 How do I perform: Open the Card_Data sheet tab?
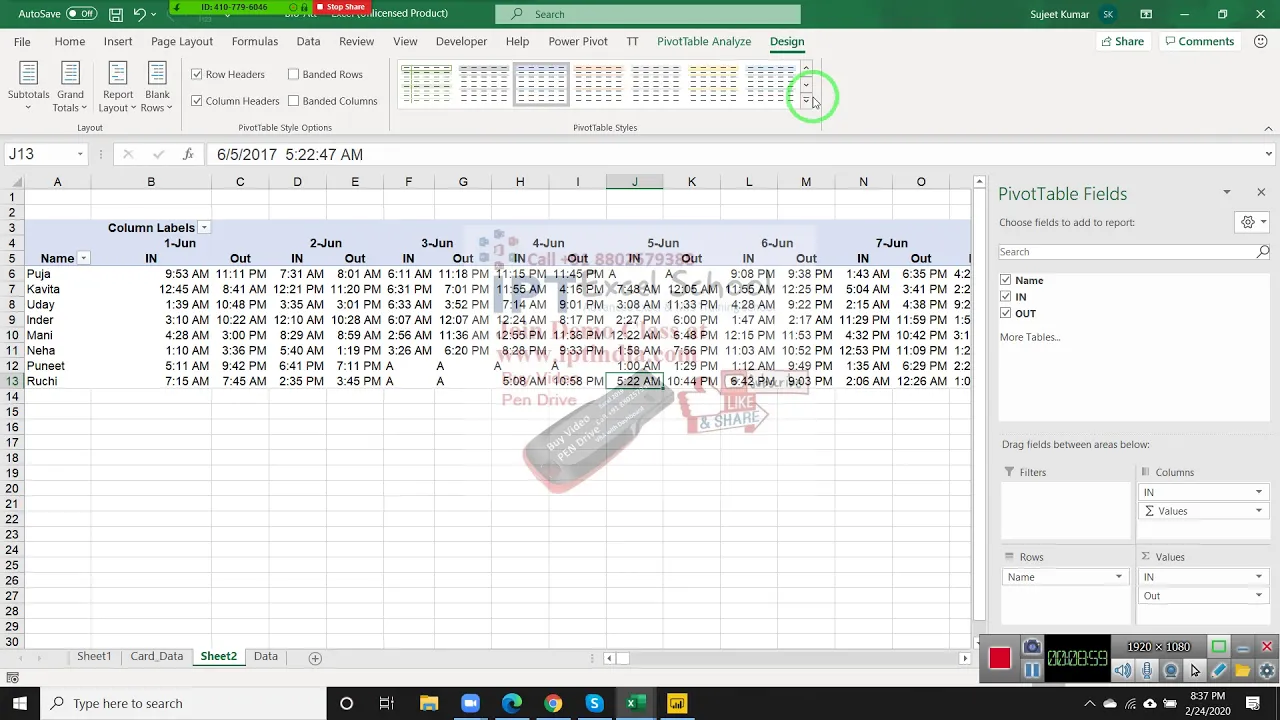click(157, 657)
